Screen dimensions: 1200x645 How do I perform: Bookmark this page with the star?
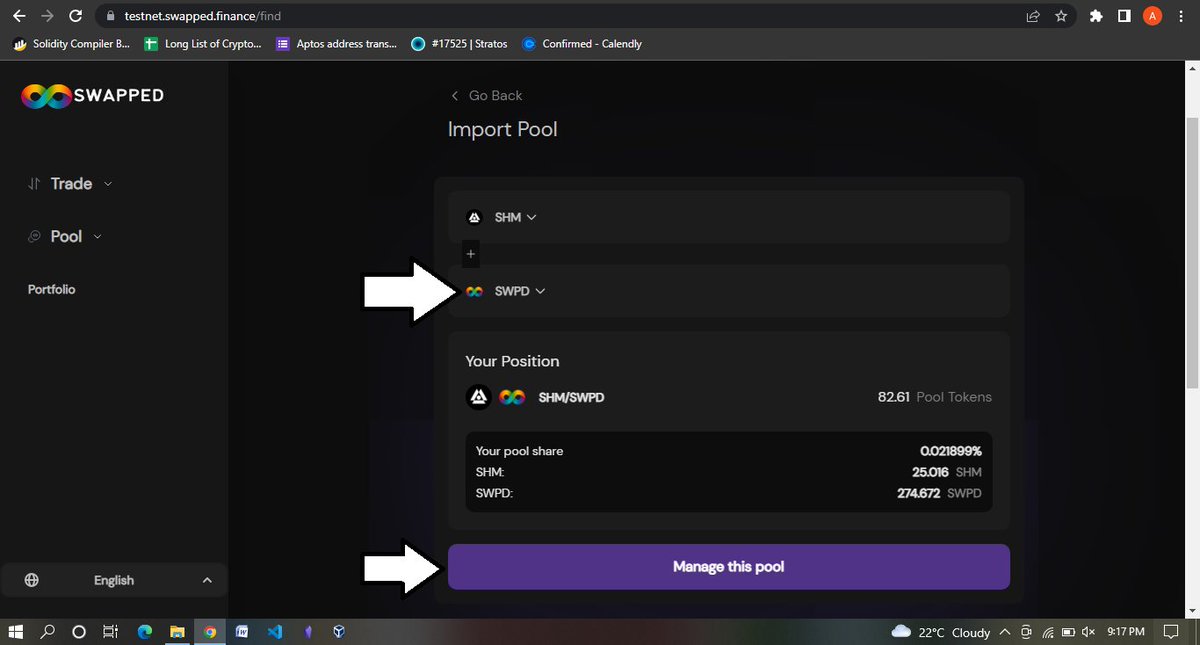coord(1061,16)
